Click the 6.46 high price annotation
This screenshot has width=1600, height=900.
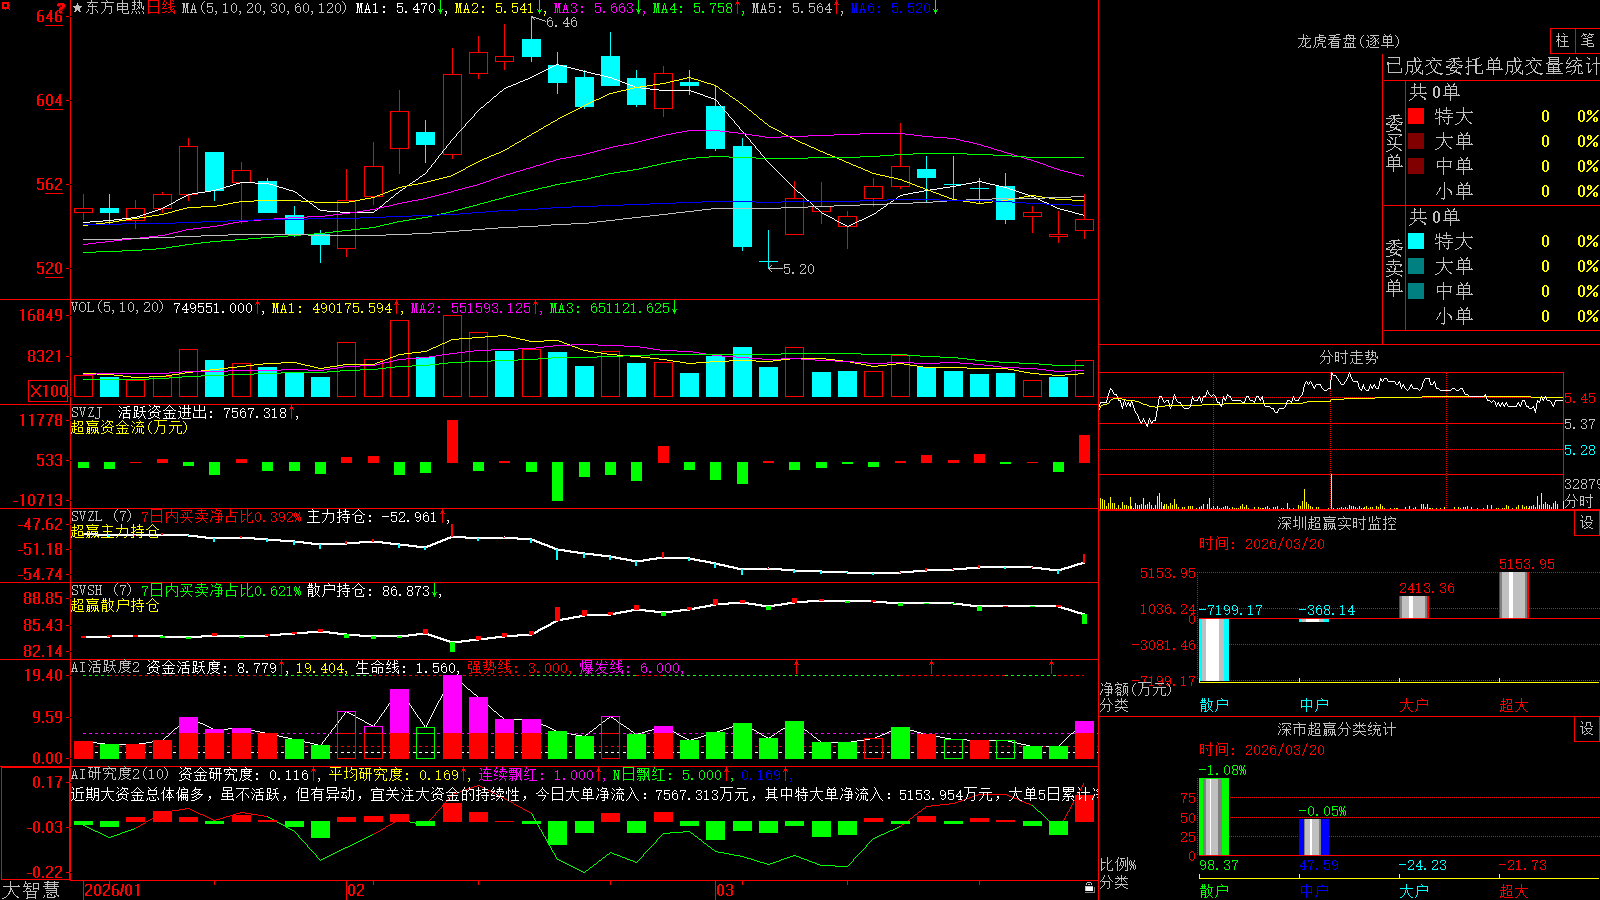coord(562,22)
